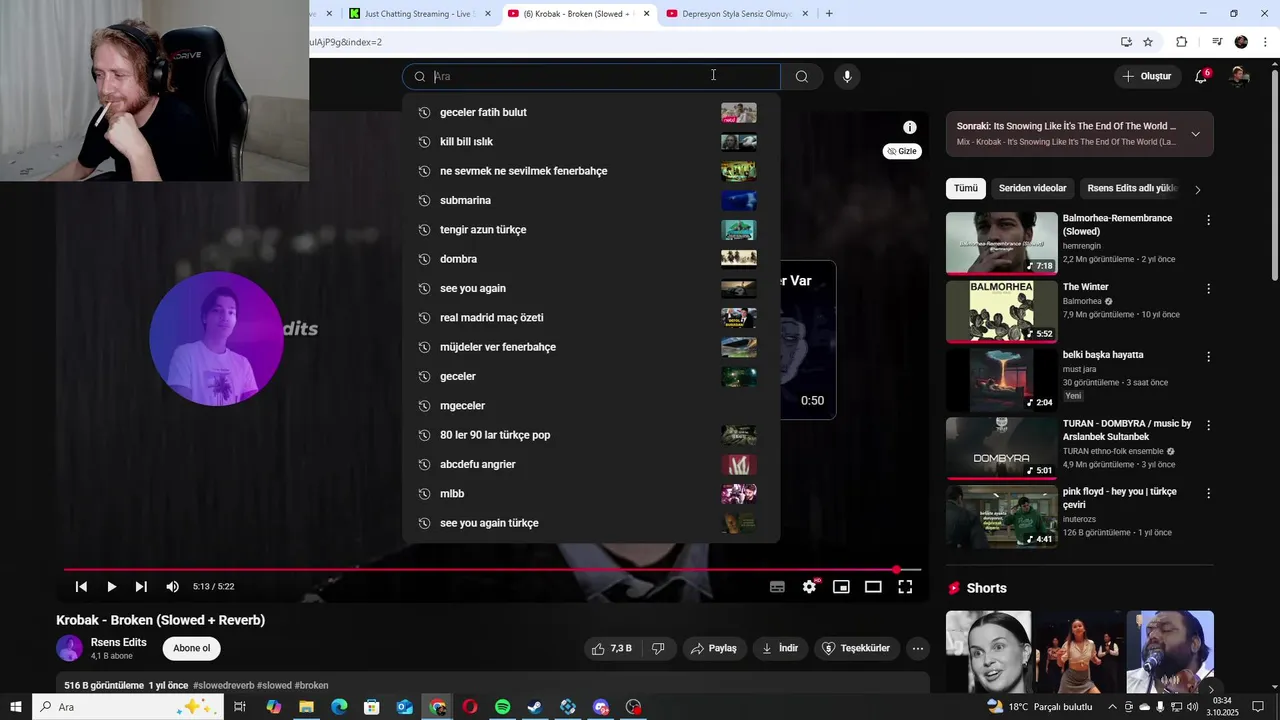Select the 'Tümü' filter chip
This screenshot has height=720, width=1280.
point(966,188)
